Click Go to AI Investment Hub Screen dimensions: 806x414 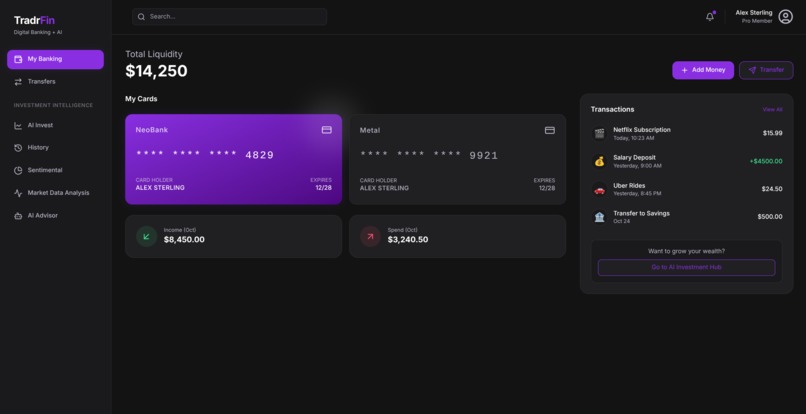(686, 267)
